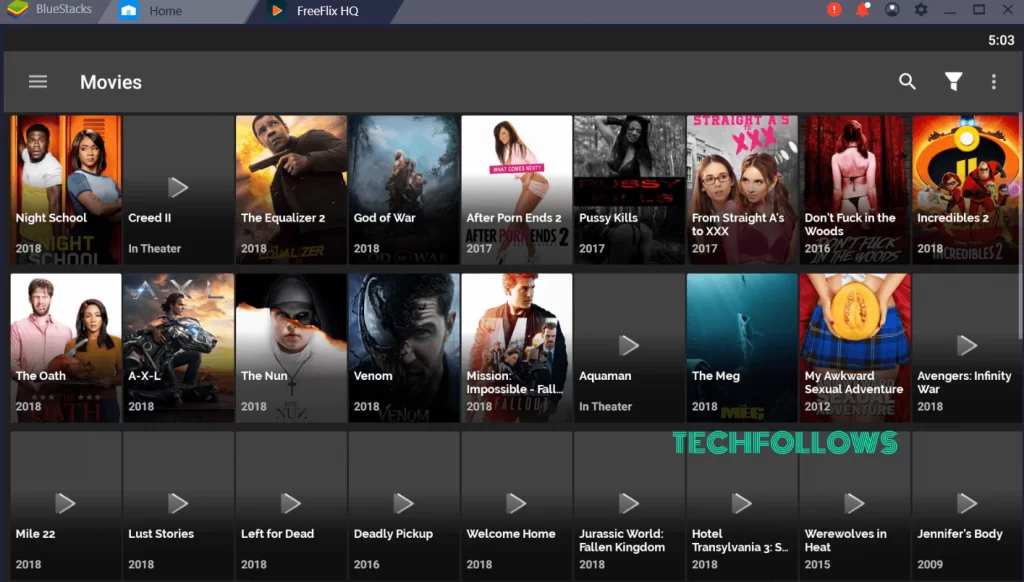Viewport: 1024px width, 582px height.
Task: Open The Oath movie poster
Action: pos(66,348)
